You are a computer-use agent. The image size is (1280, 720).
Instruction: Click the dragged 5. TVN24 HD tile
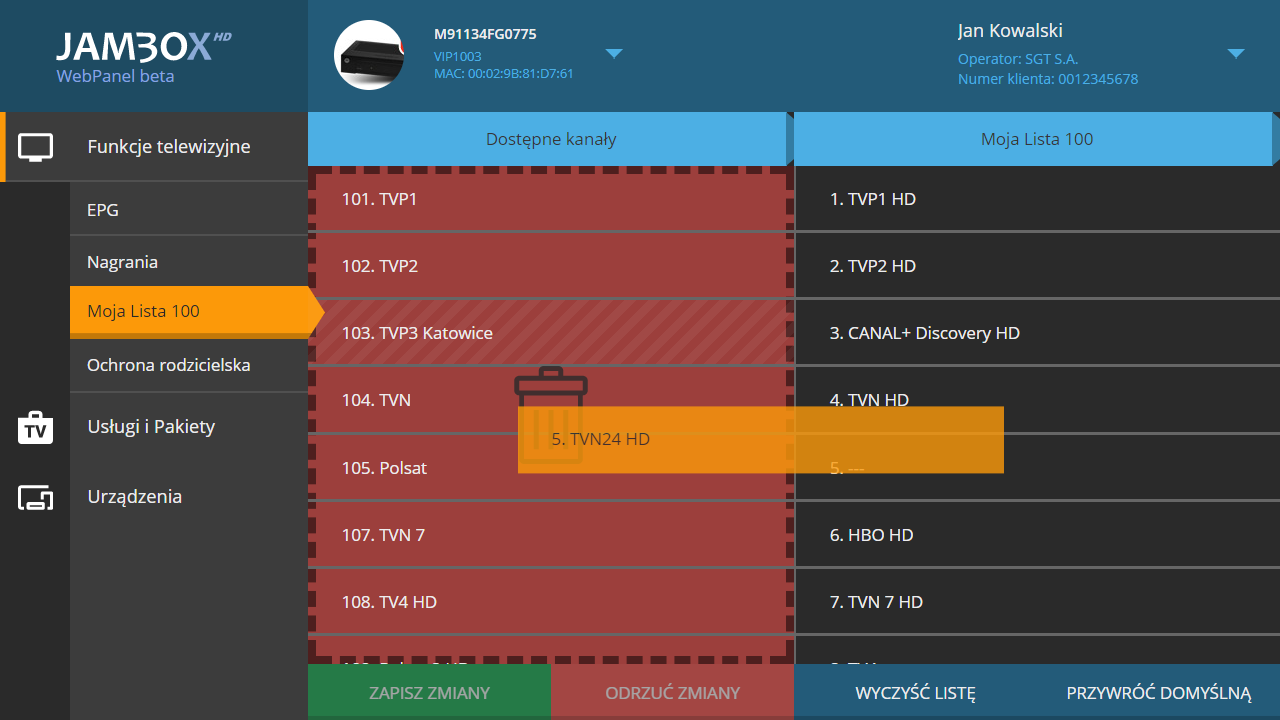pos(761,439)
